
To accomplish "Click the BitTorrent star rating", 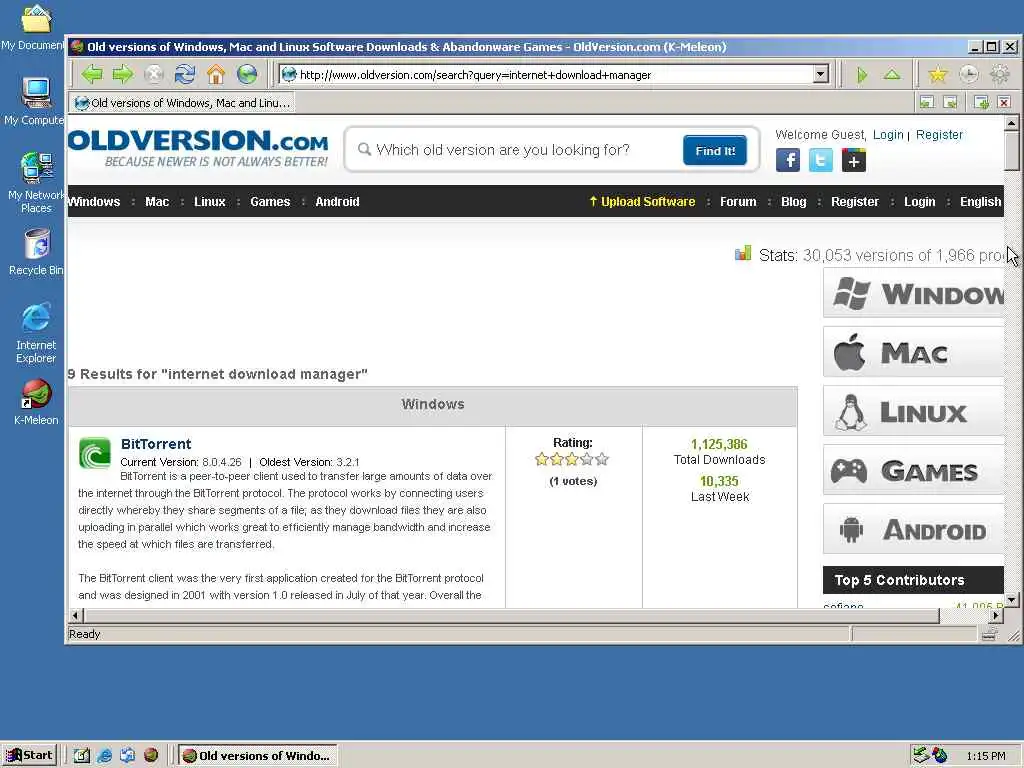I will pyautogui.click(x=572, y=459).
